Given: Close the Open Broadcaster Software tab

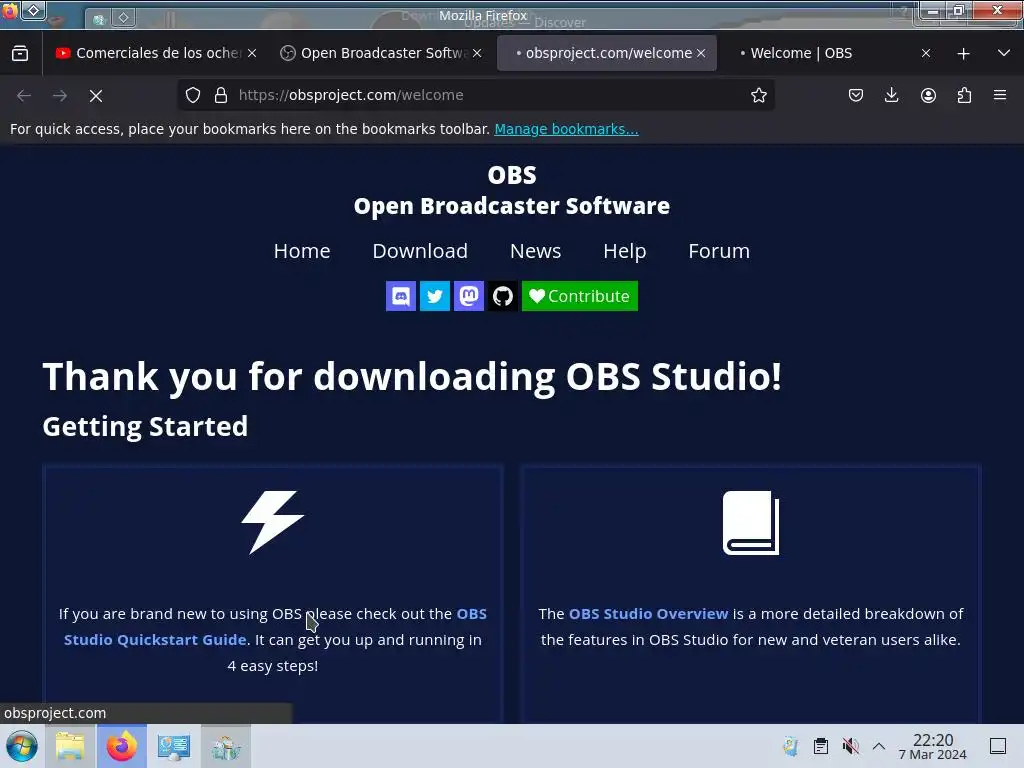Looking at the screenshot, I should (477, 53).
